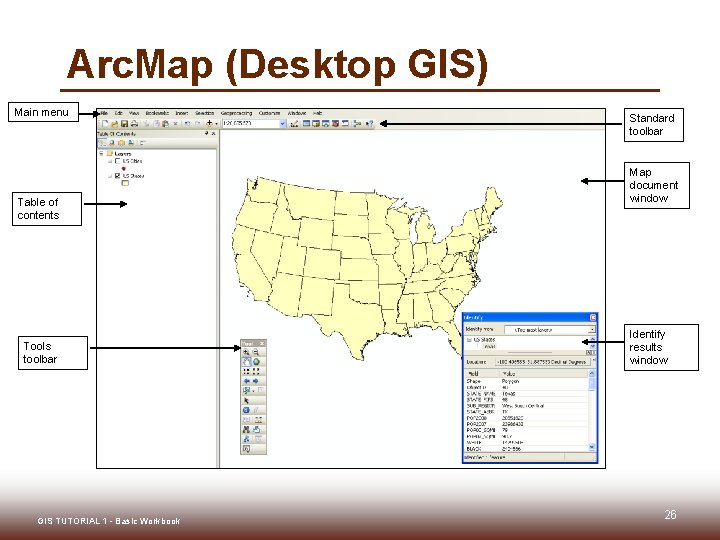
Task: Select List By Selection icon in Table of Contents
Action: click(131, 143)
